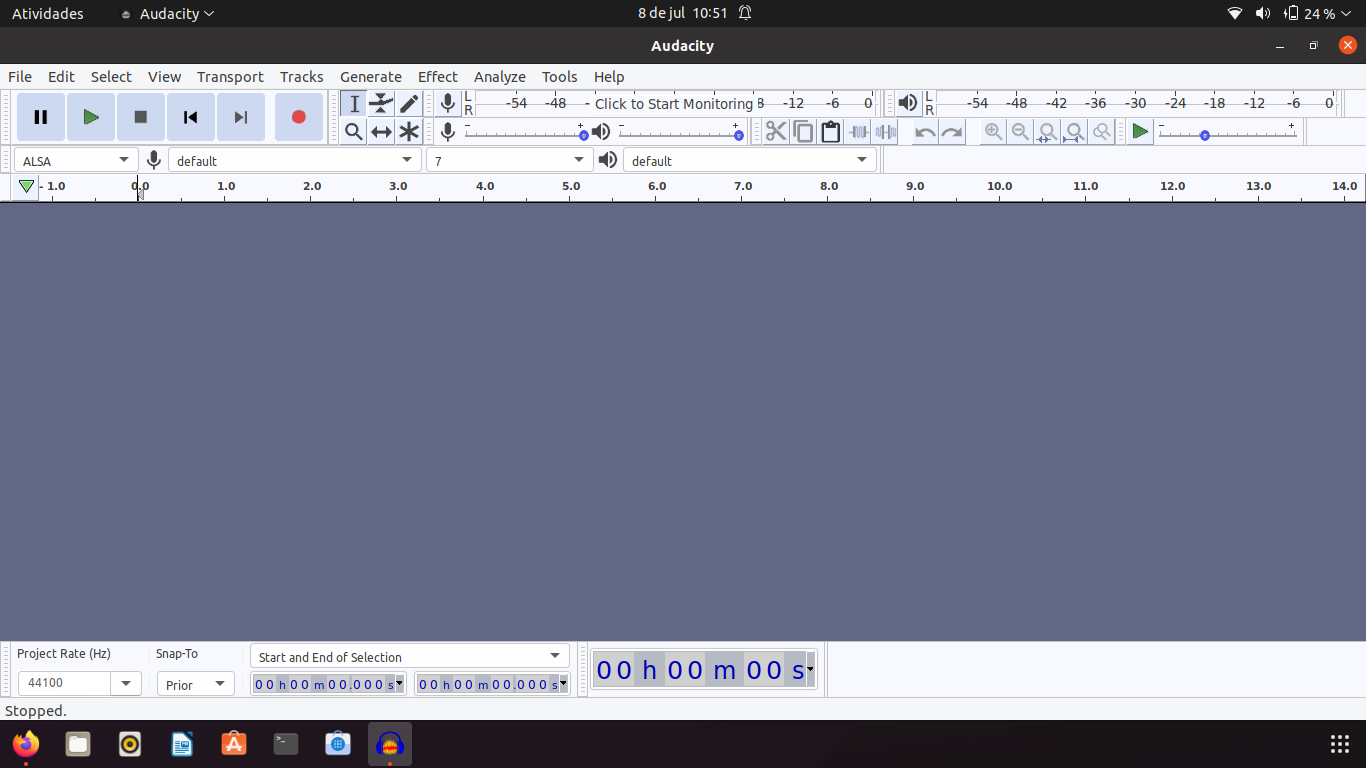
Task: Click Trim audio outside selection icon
Action: [x=858, y=131]
